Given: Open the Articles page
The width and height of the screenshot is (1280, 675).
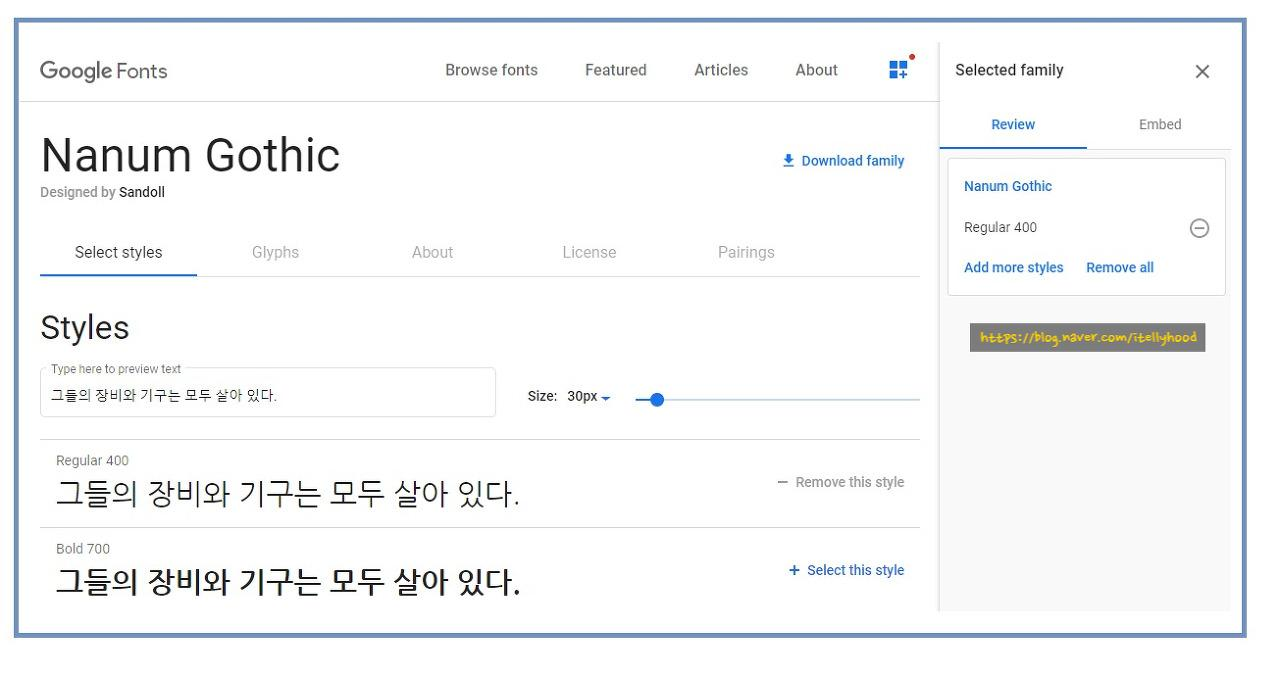Looking at the screenshot, I should pos(721,70).
